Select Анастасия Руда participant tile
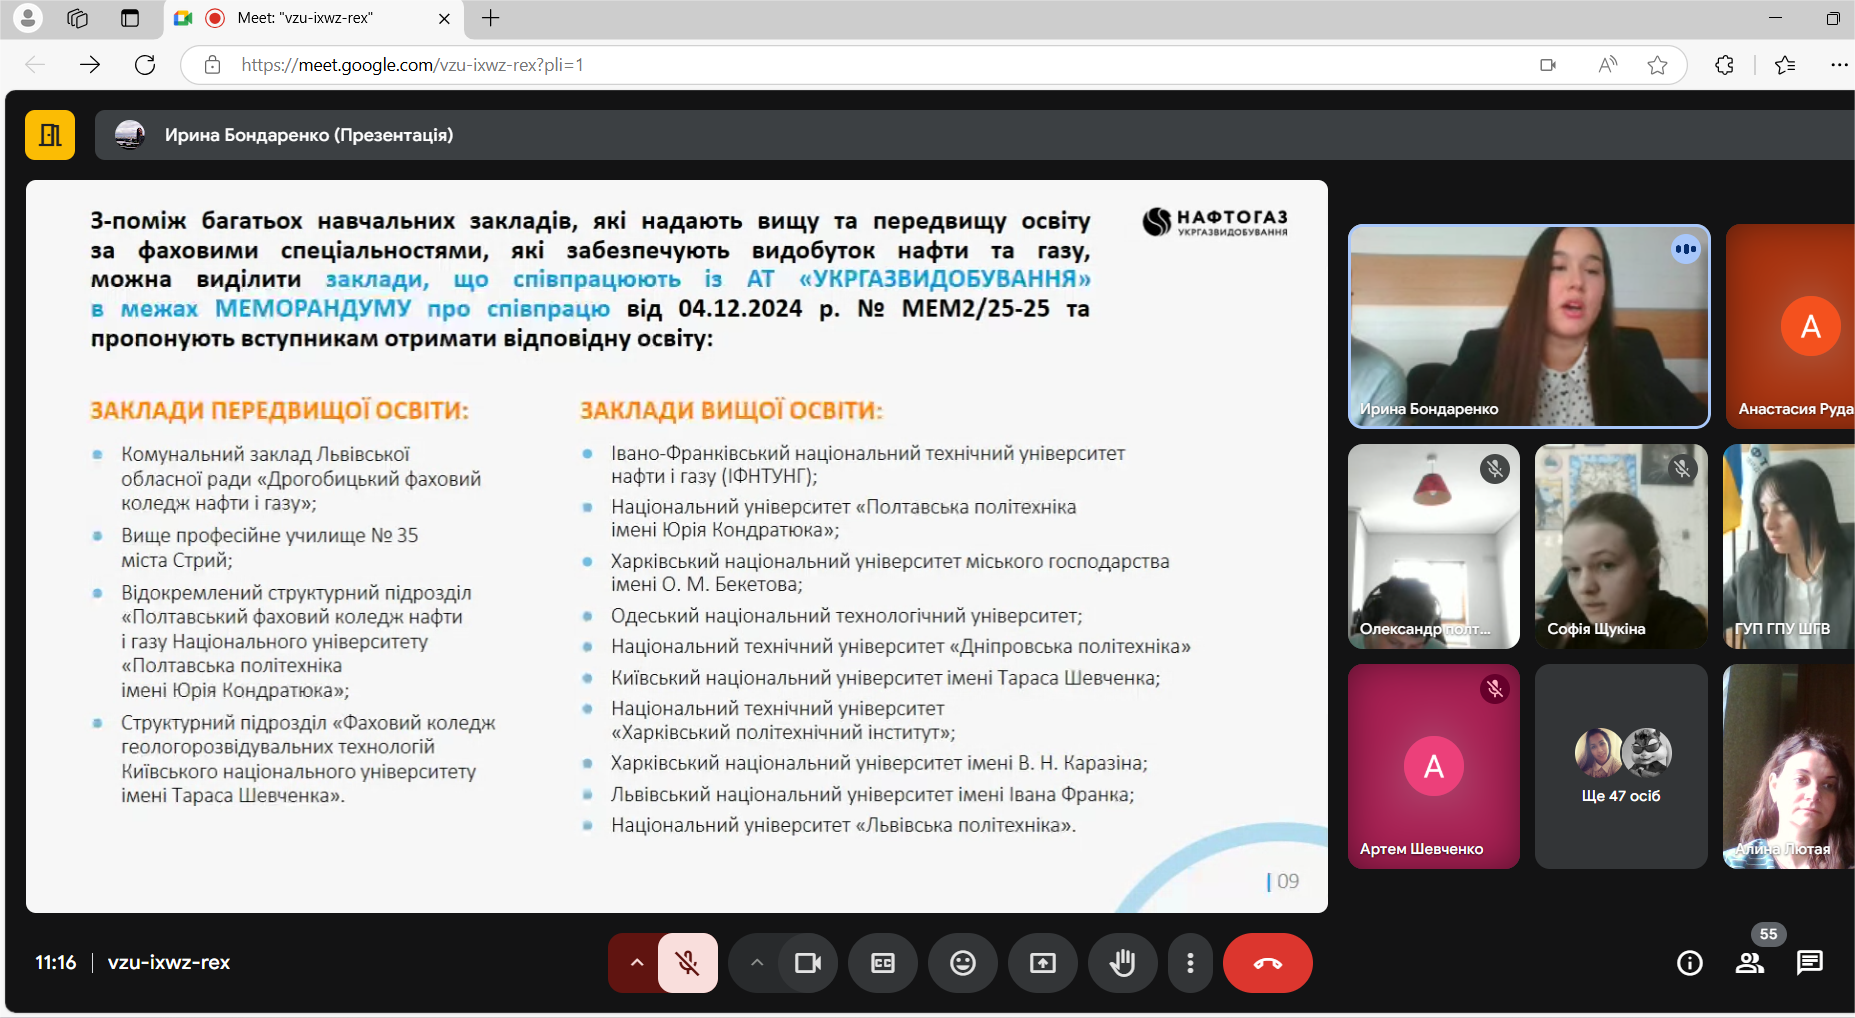The image size is (1855, 1018). point(1790,327)
